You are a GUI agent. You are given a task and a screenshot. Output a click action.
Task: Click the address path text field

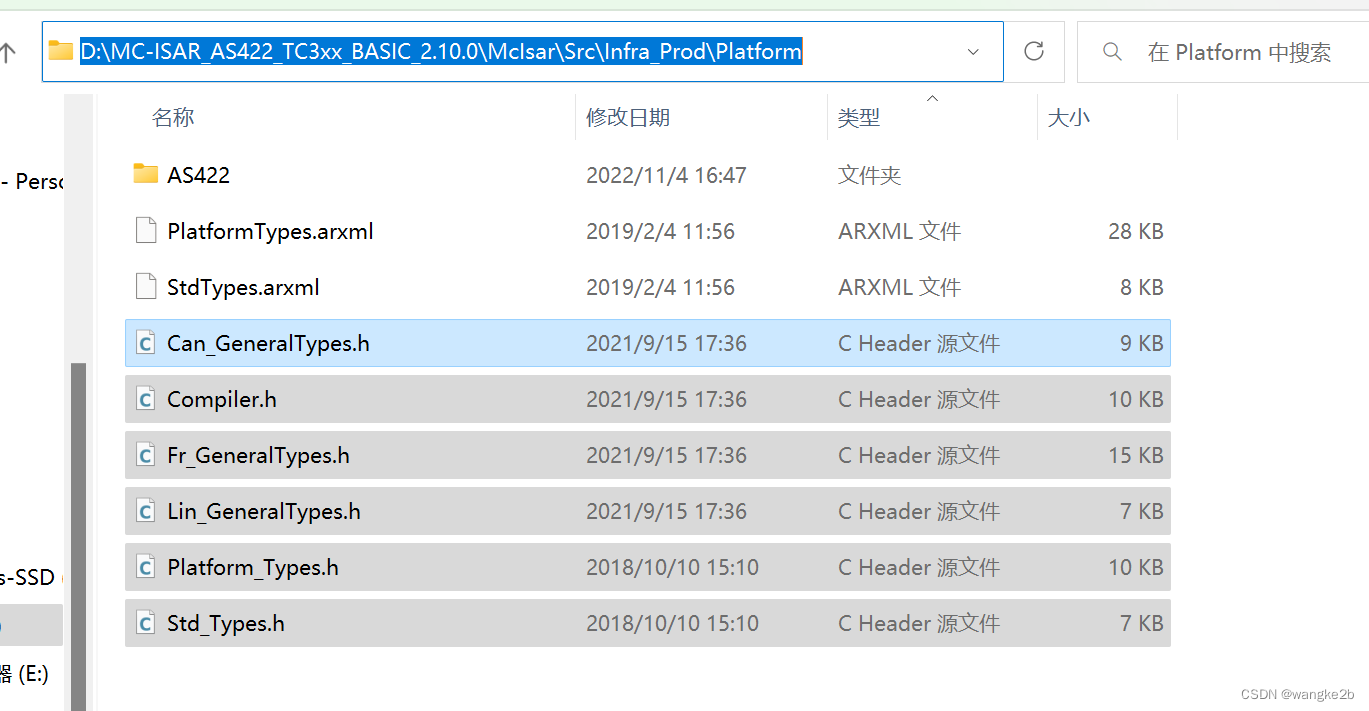(523, 52)
